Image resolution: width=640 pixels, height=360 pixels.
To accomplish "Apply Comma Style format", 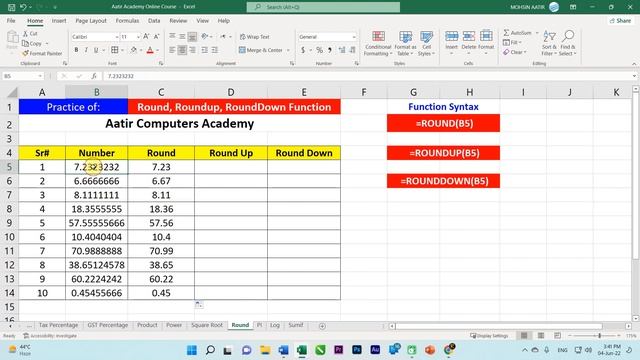I will pos(330,50).
